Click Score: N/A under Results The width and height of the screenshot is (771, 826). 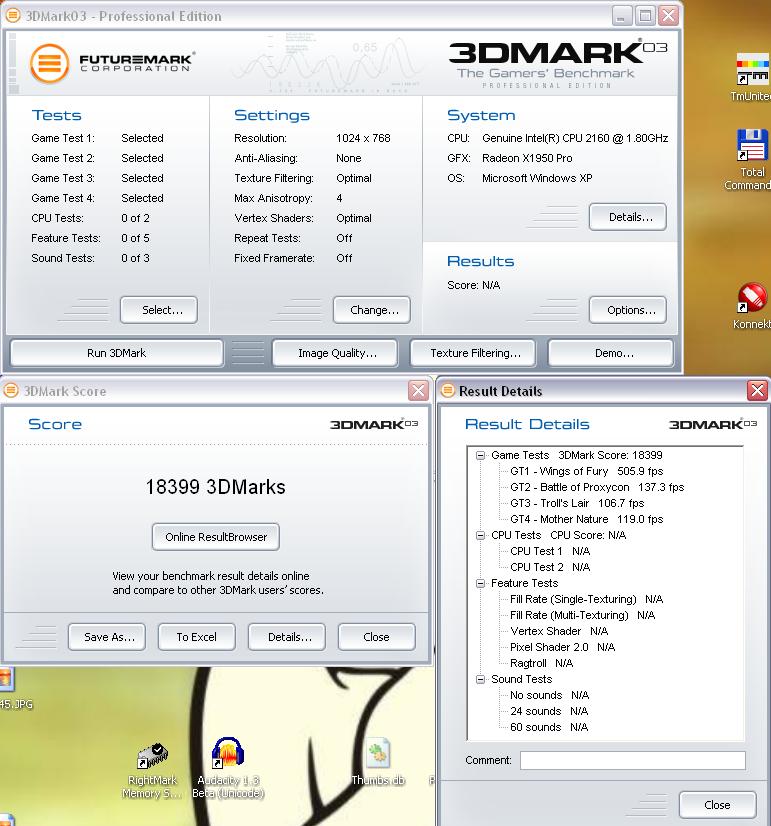coord(473,285)
